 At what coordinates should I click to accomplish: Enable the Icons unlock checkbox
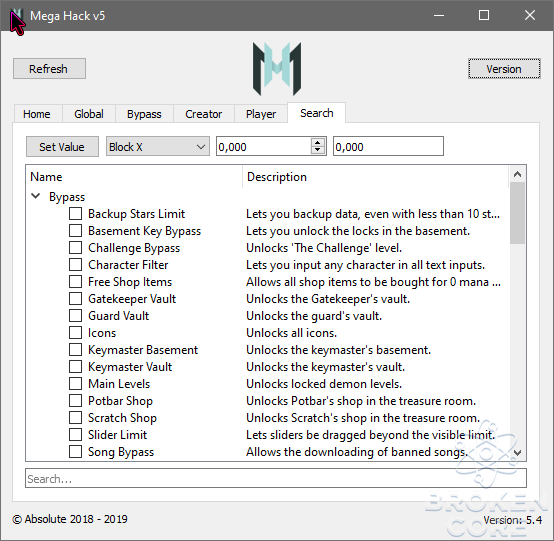pyautogui.click(x=75, y=333)
